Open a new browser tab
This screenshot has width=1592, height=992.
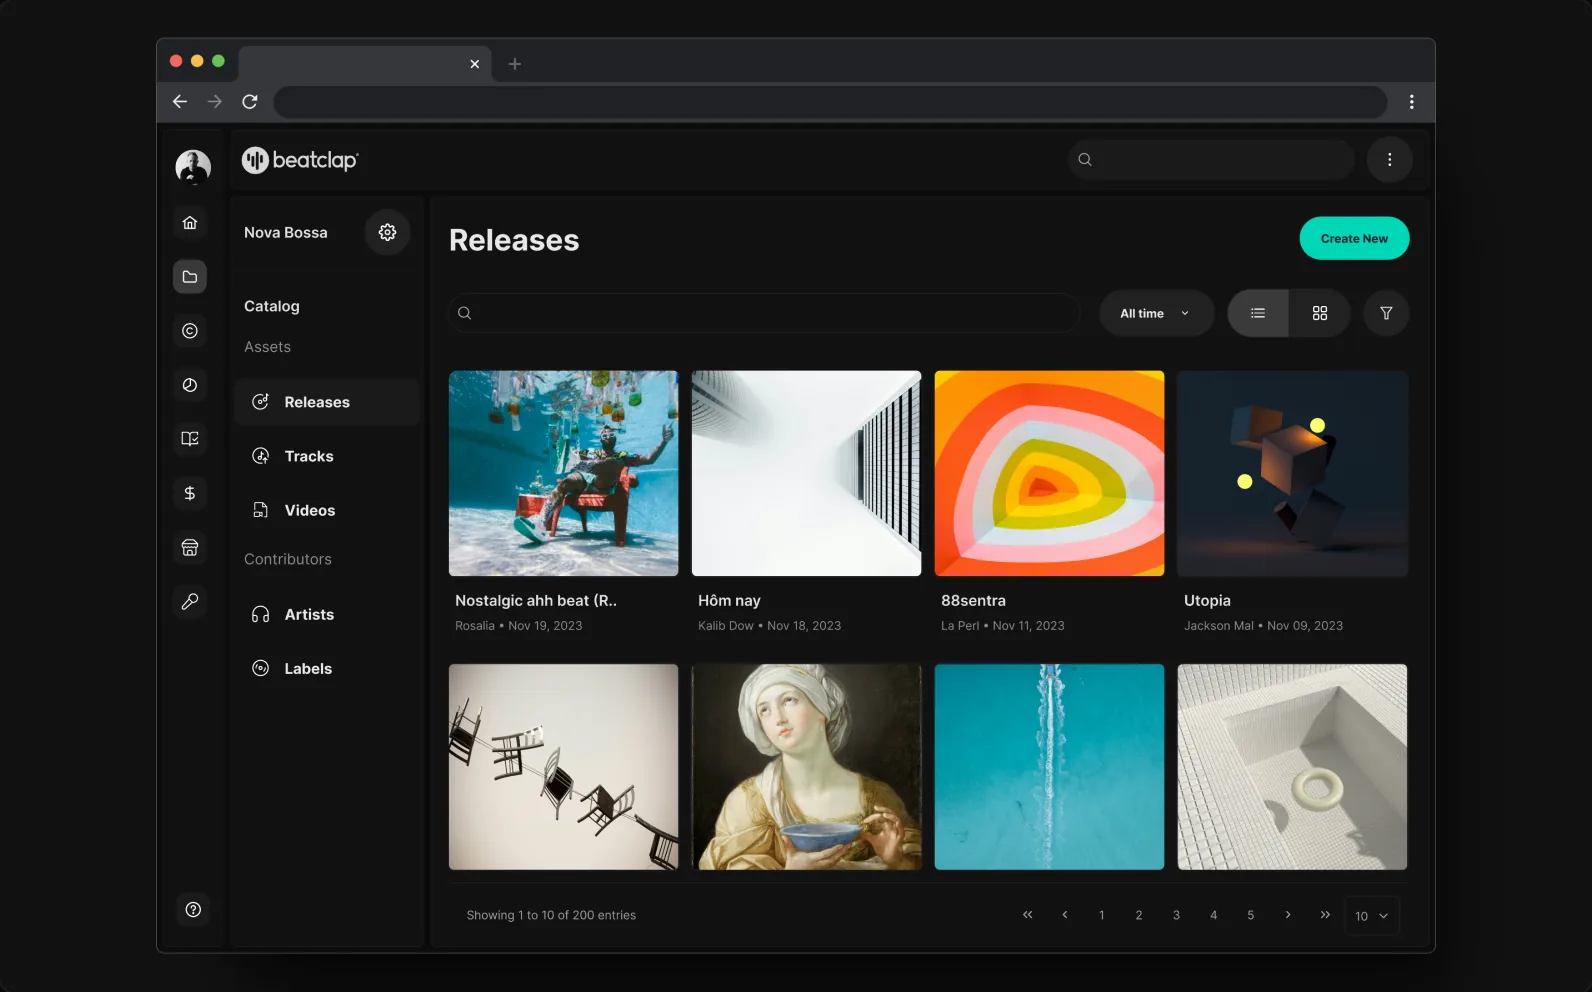tap(515, 64)
